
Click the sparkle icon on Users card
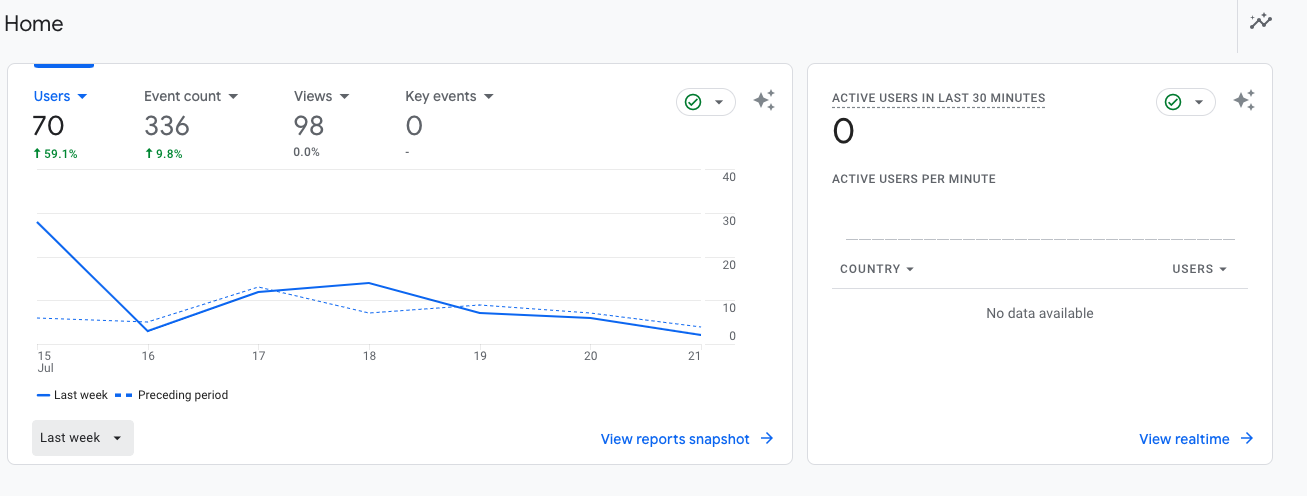764,101
